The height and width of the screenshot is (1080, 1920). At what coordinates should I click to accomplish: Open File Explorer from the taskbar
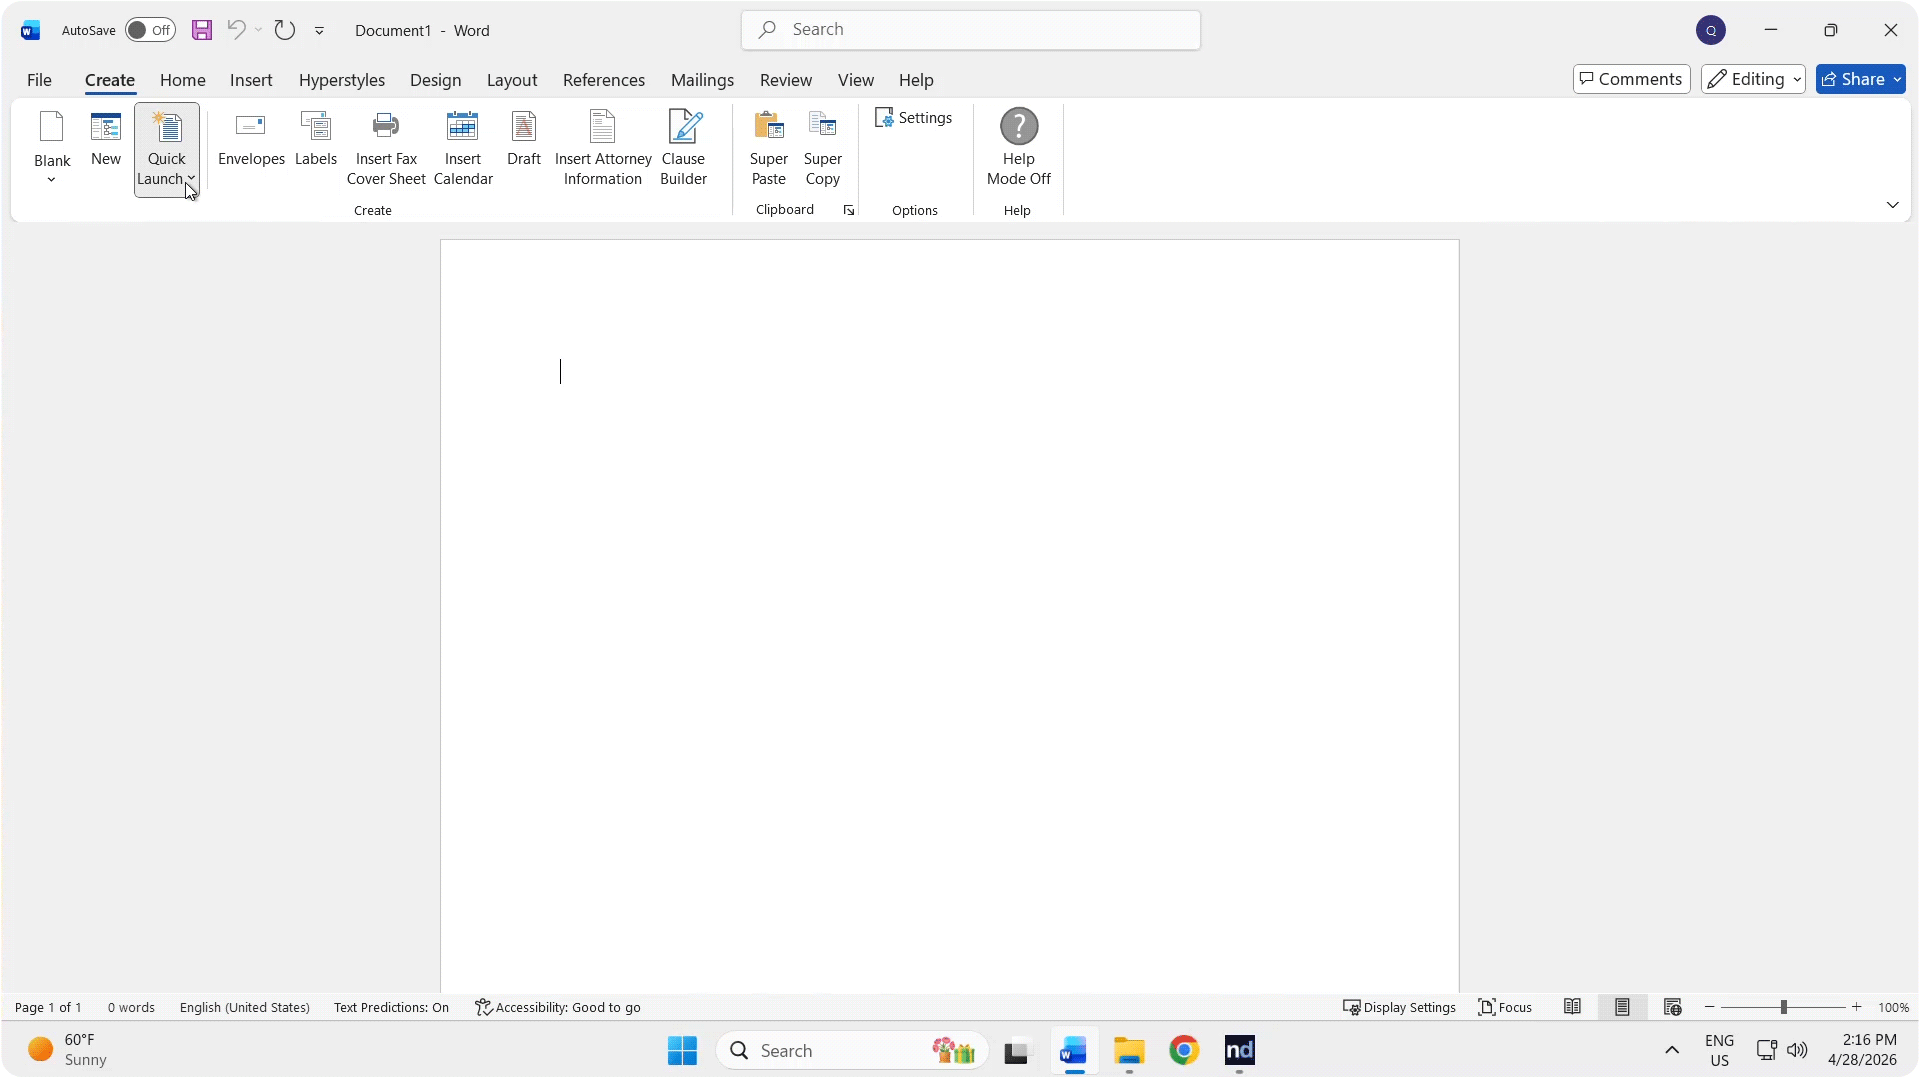click(1129, 1051)
